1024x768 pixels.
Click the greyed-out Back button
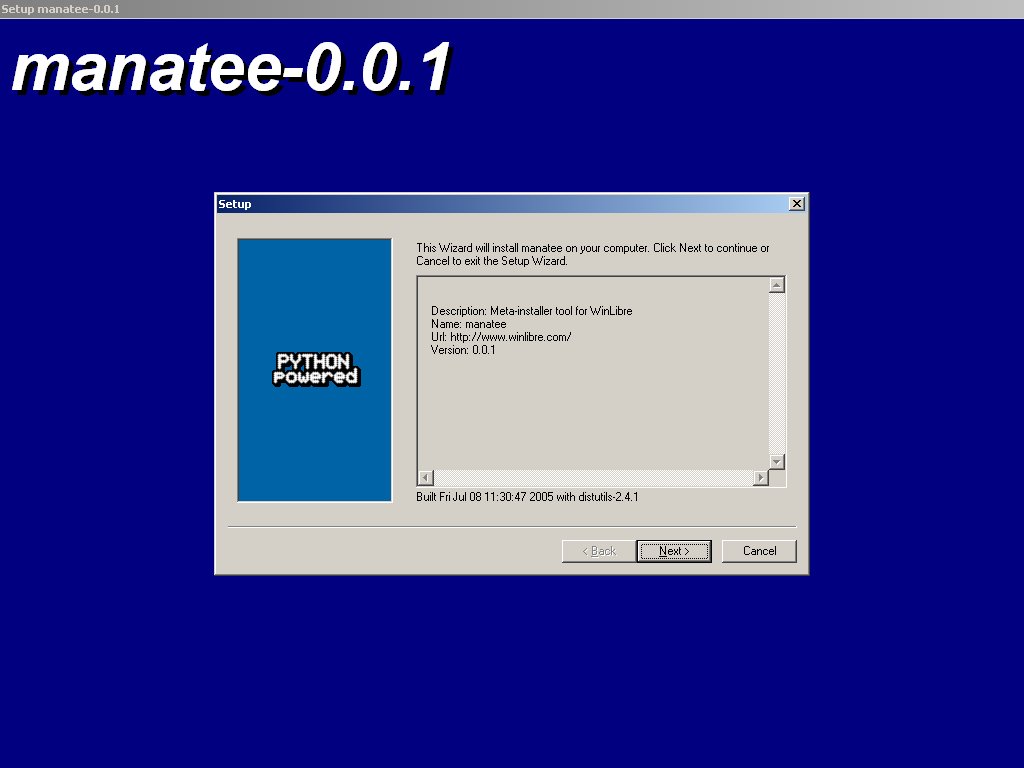[598, 551]
